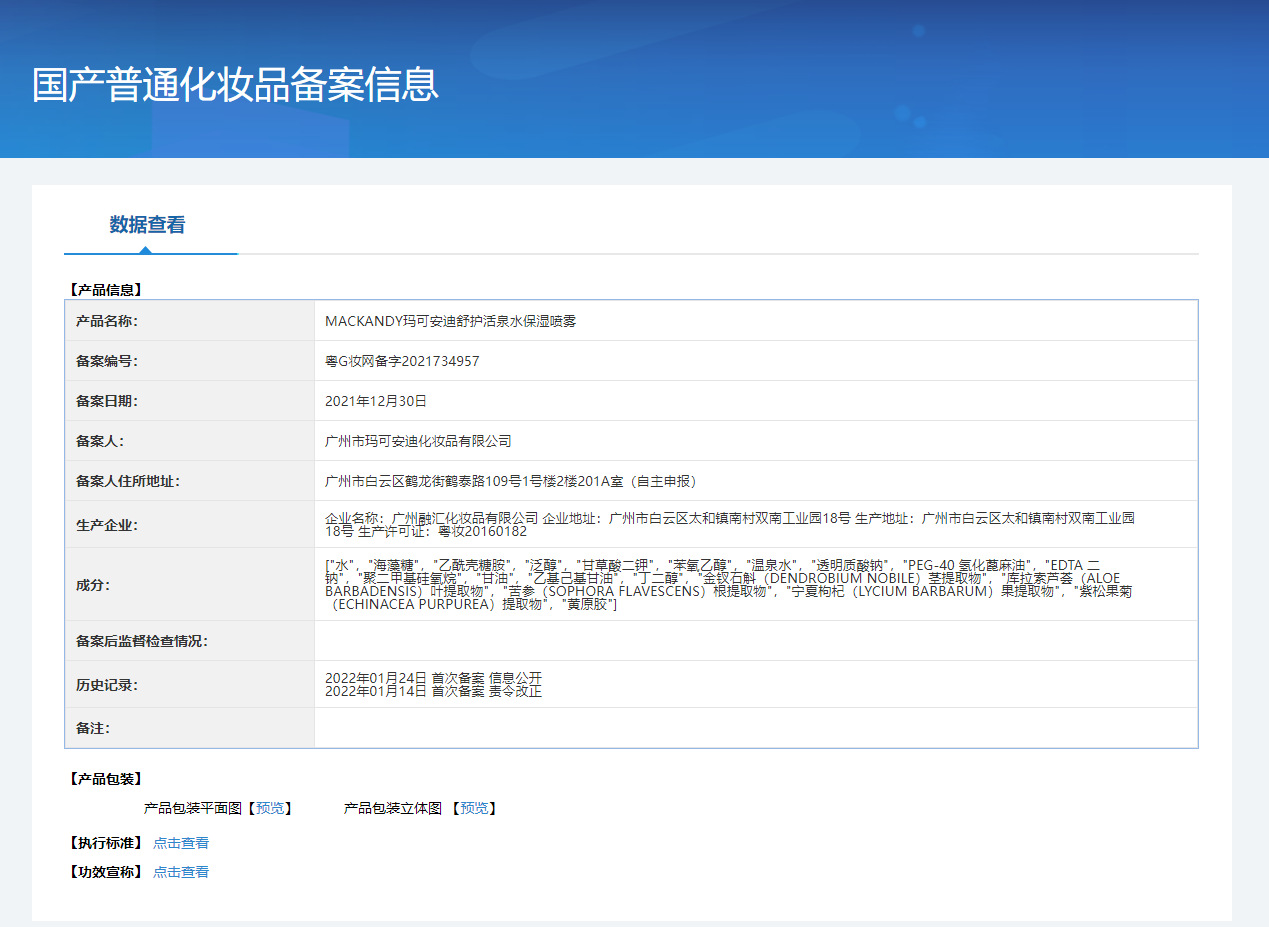Click the 生产企业 row label
The image size is (1269, 927).
[106, 525]
